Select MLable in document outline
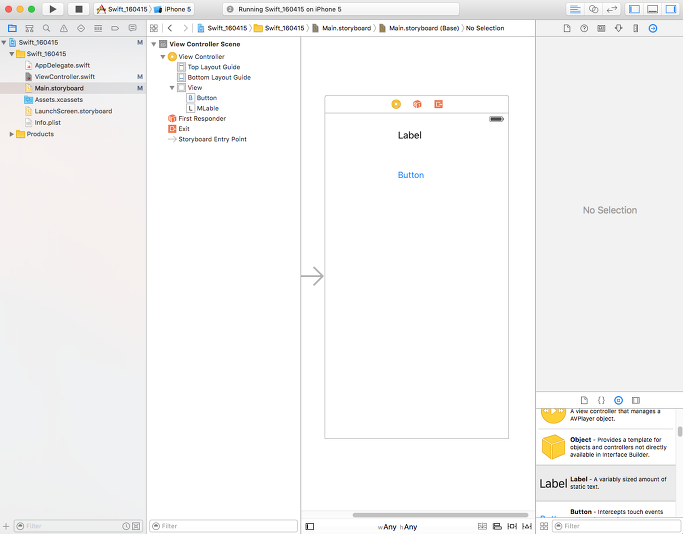Image resolution: width=683 pixels, height=534 pixels. [207, 108]
